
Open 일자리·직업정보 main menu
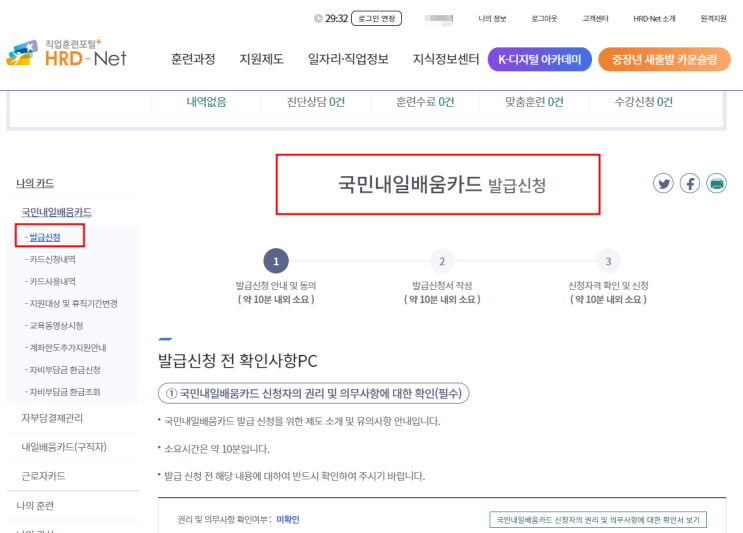[348, 59]
